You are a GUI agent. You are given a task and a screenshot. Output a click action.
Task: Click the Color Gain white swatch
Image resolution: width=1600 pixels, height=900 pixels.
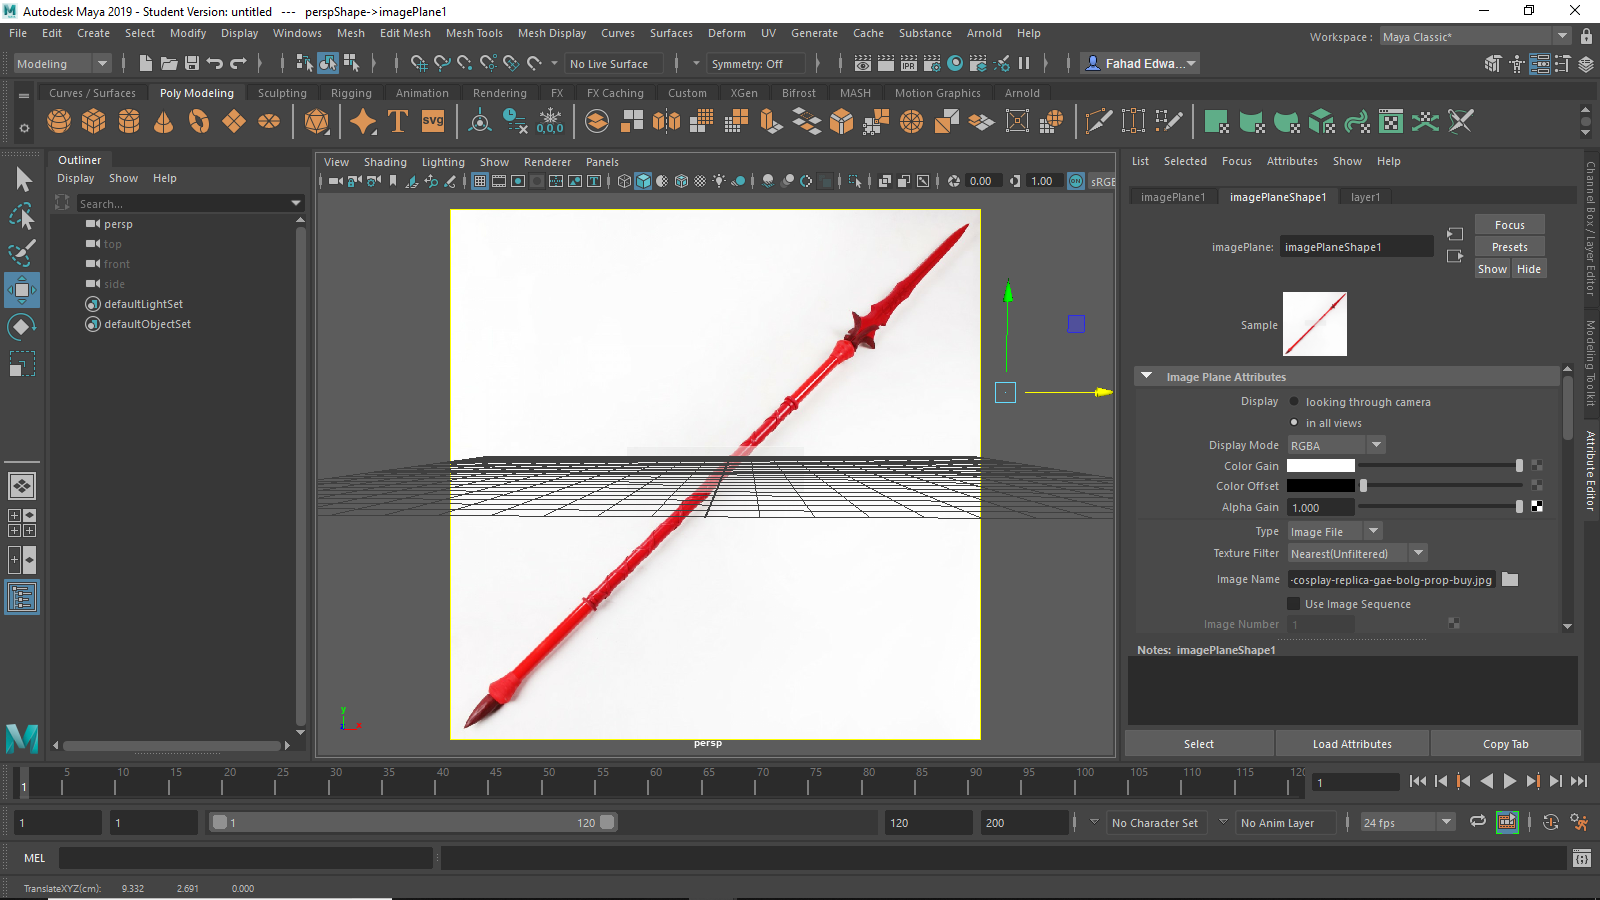pos(1320,466)
